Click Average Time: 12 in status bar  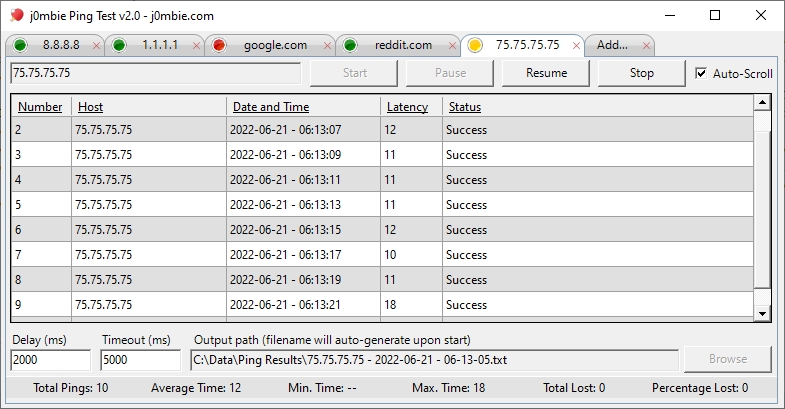pyautogui.click(x=196, y=388)
